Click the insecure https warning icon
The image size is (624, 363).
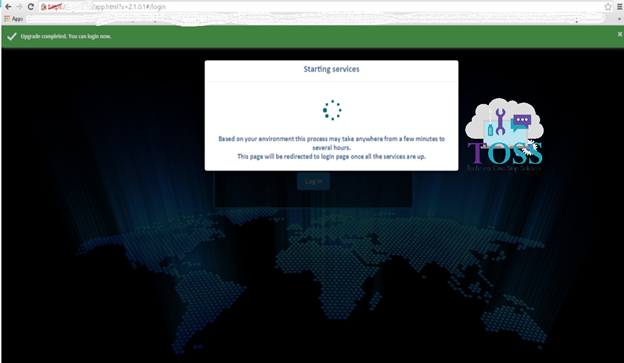pos(44,7)
